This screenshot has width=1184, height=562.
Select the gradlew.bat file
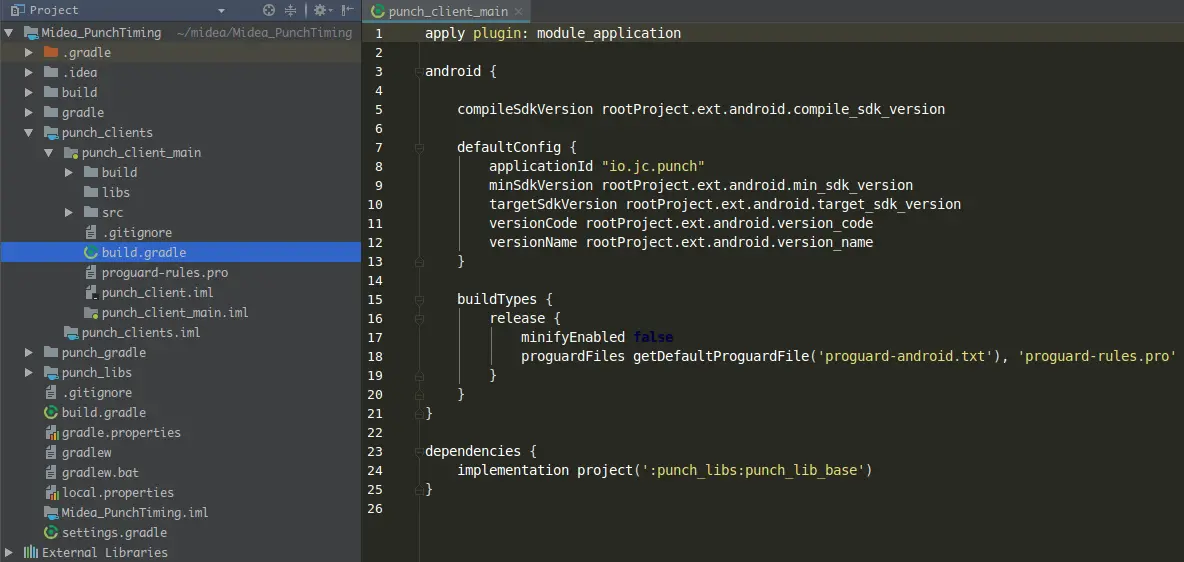tap(100, 472)
